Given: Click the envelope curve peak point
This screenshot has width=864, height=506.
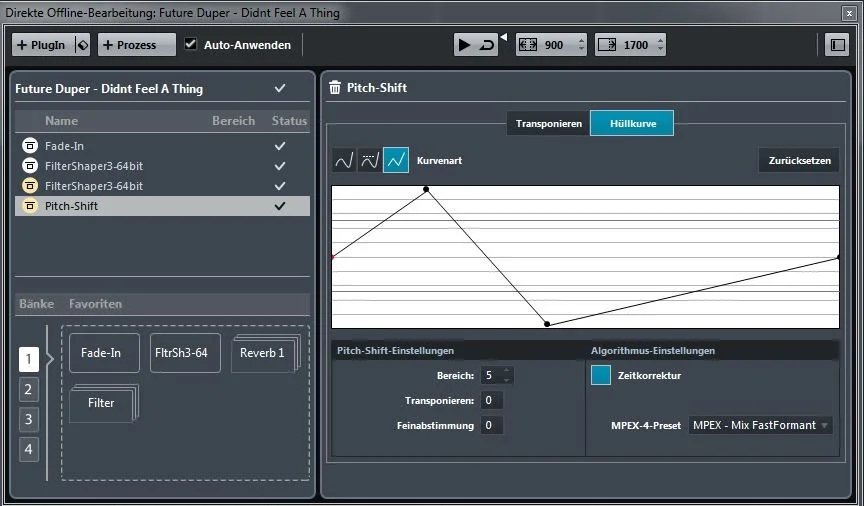Looking at the screenshot, I should [x=426, y=190].
